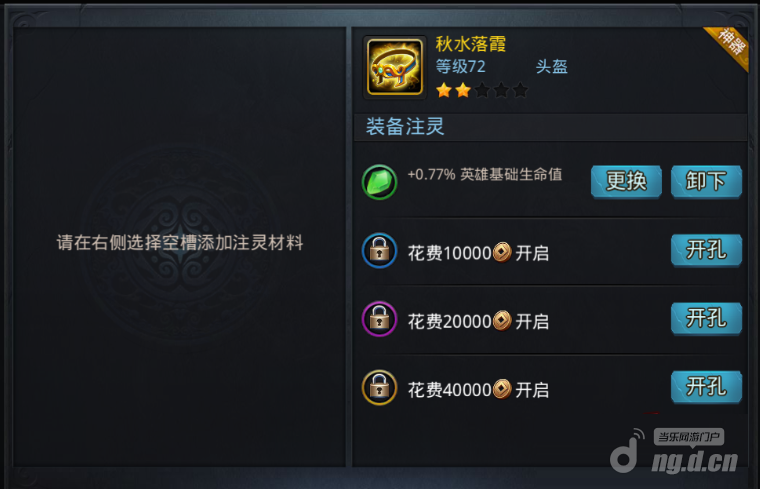Click the coin icon next to 花费40000
Screen dimensions: 760x489
click(502, 389)
